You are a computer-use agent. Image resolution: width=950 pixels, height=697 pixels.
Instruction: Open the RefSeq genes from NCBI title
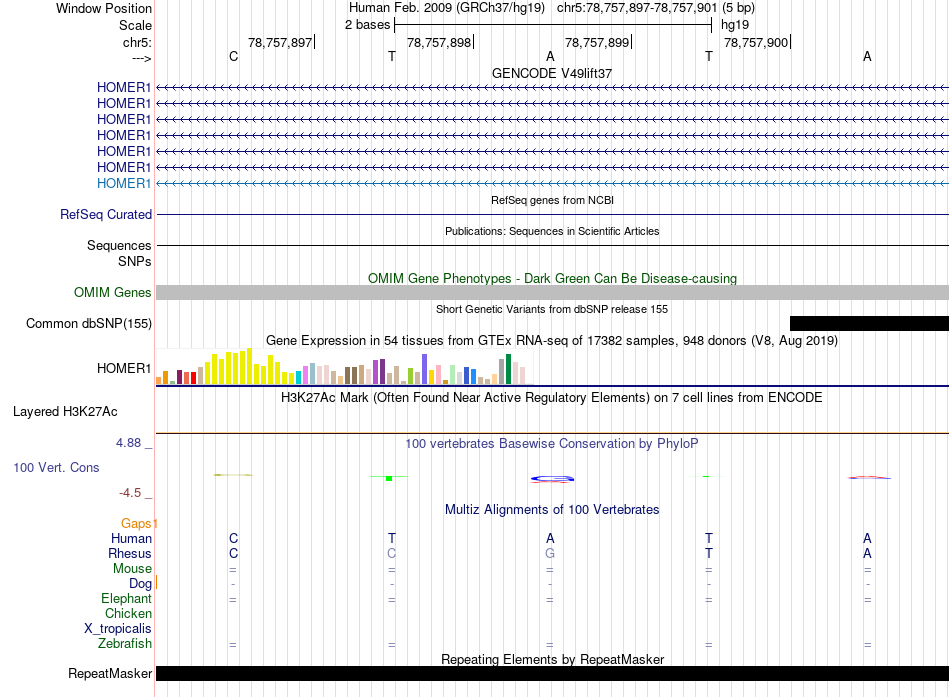tap(552, 200)
